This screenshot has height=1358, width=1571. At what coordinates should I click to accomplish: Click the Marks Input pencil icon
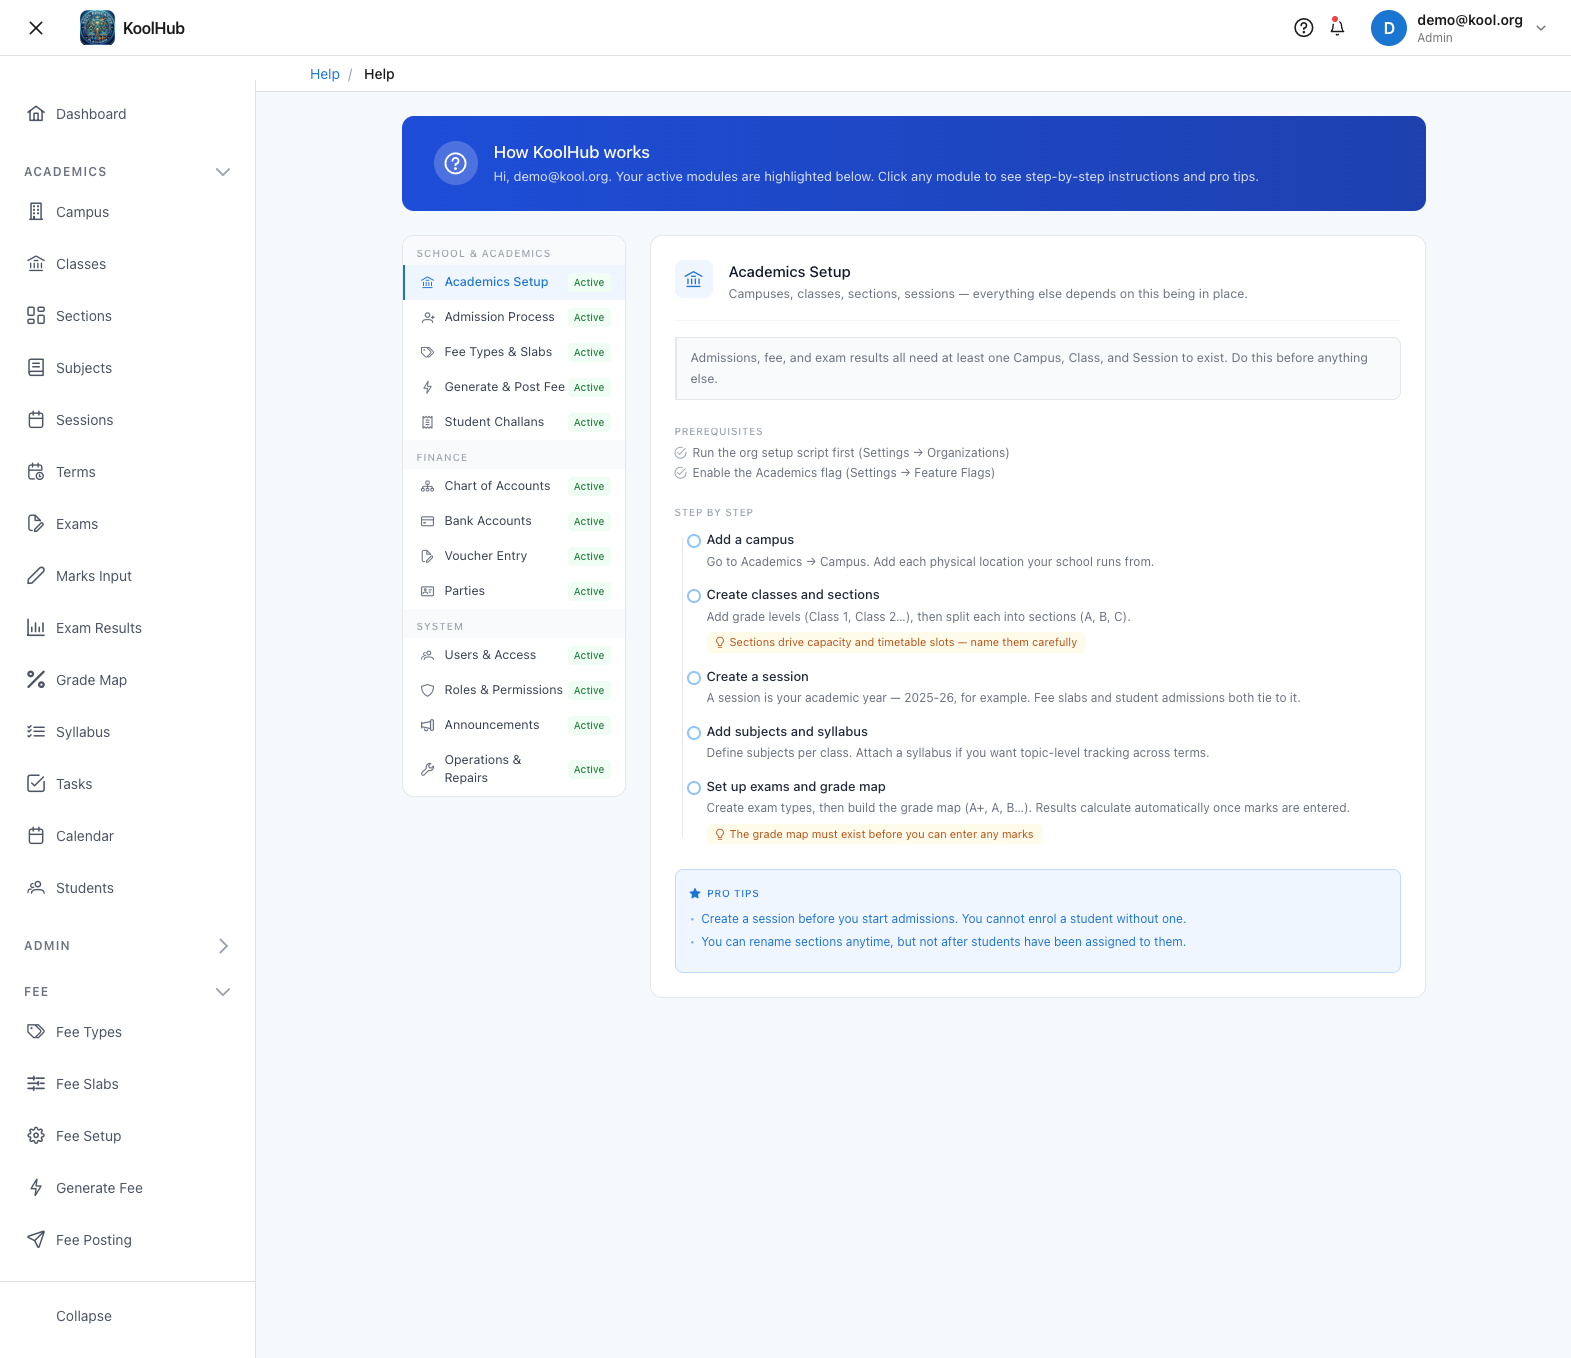pyautogui.click(x=36, y=576)
